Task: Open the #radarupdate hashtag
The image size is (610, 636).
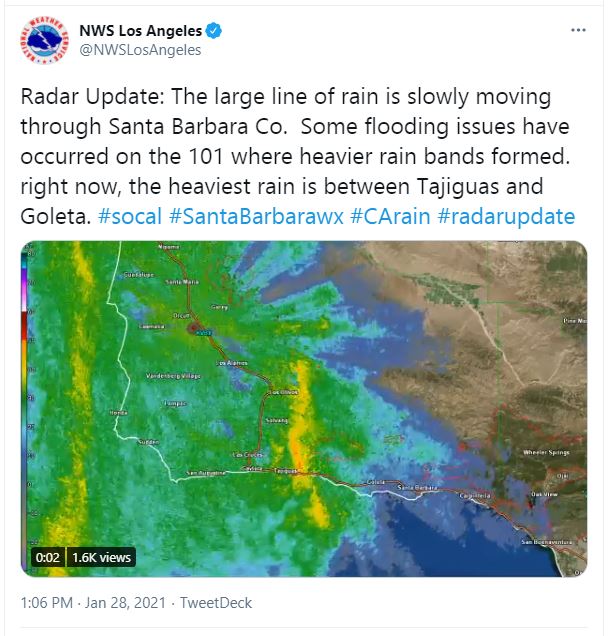Action: click(x=506, y=216)
